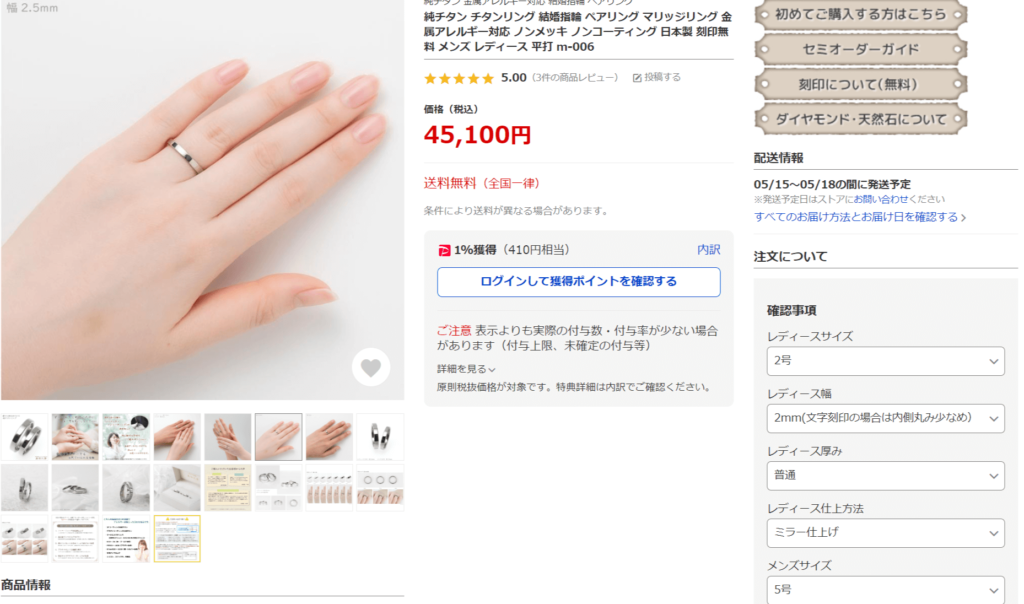Image resolution: width=1024 pixels, height=604 pixels.
Task: Open the レディース仕上方法 dropdown showing ミラー仕上げ
Action: (x=885, y=533)
